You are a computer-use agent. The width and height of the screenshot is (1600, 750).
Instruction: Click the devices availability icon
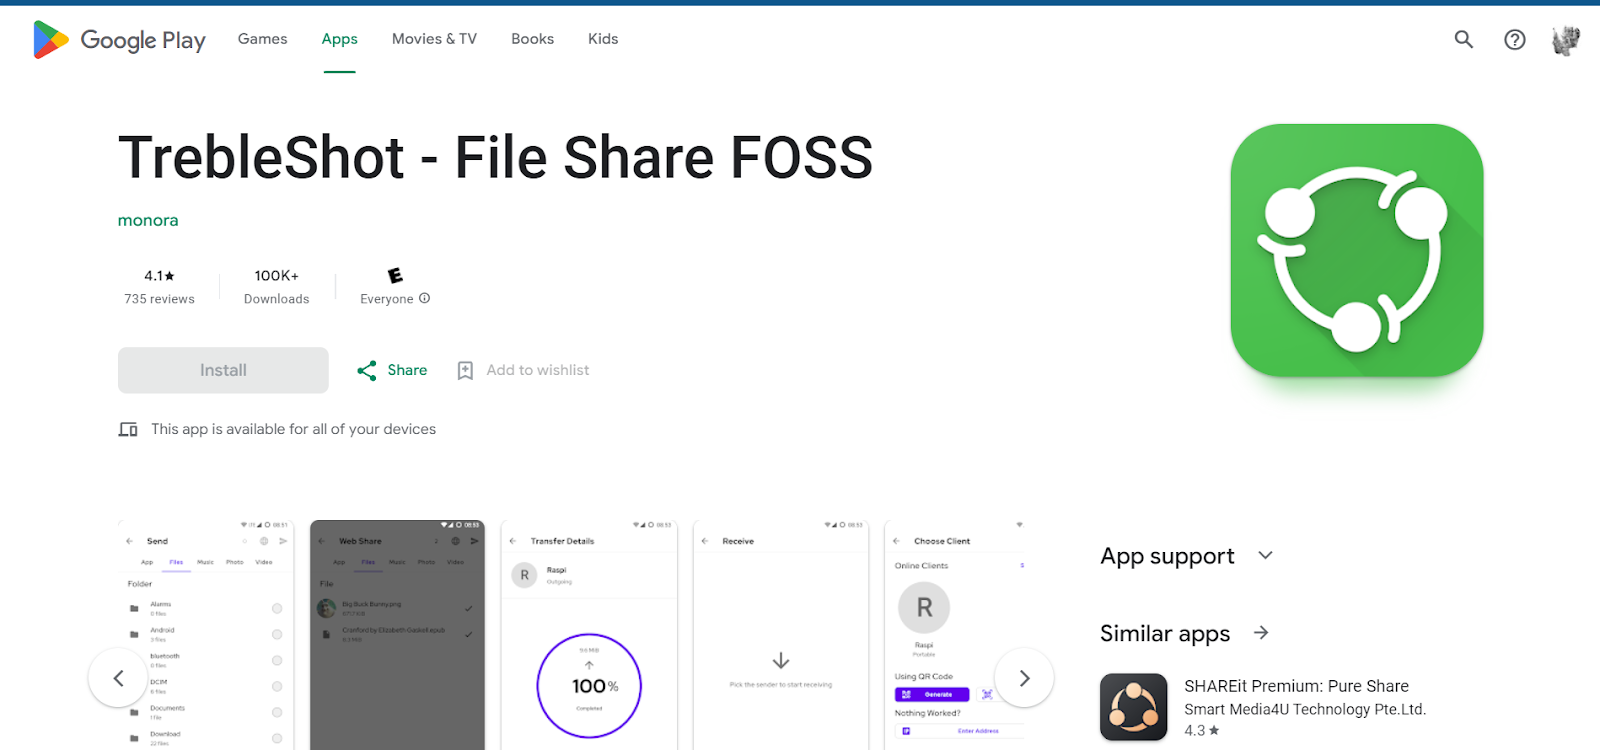tap(128, 429)
